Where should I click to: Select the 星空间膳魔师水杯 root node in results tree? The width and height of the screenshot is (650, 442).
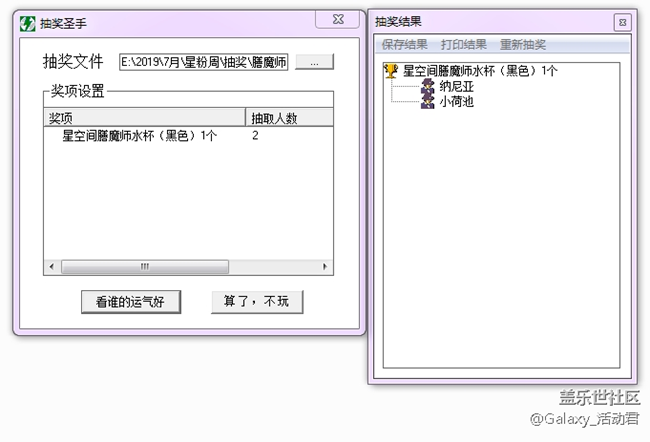coord(480,71)
